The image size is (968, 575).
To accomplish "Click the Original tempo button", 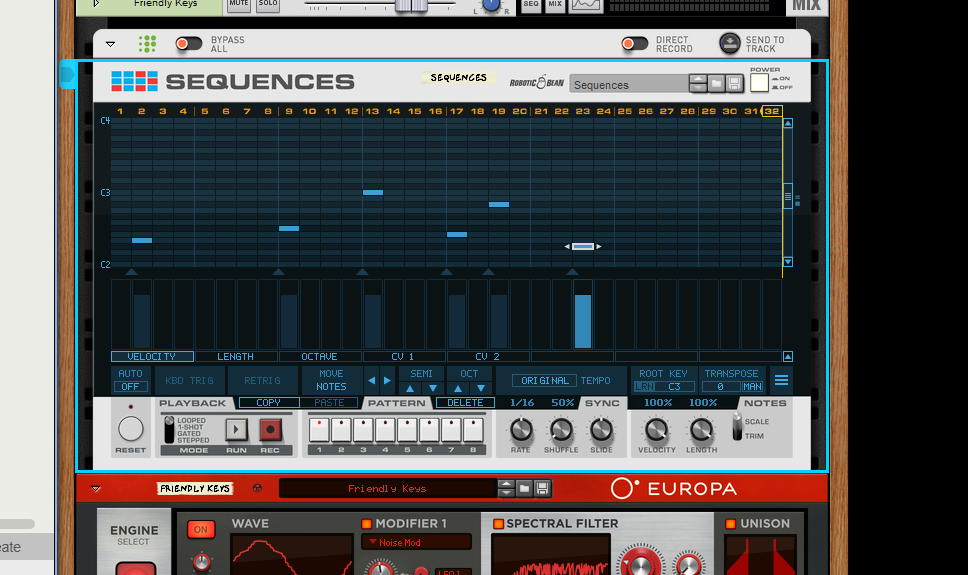I will click(x=544, y=380).
